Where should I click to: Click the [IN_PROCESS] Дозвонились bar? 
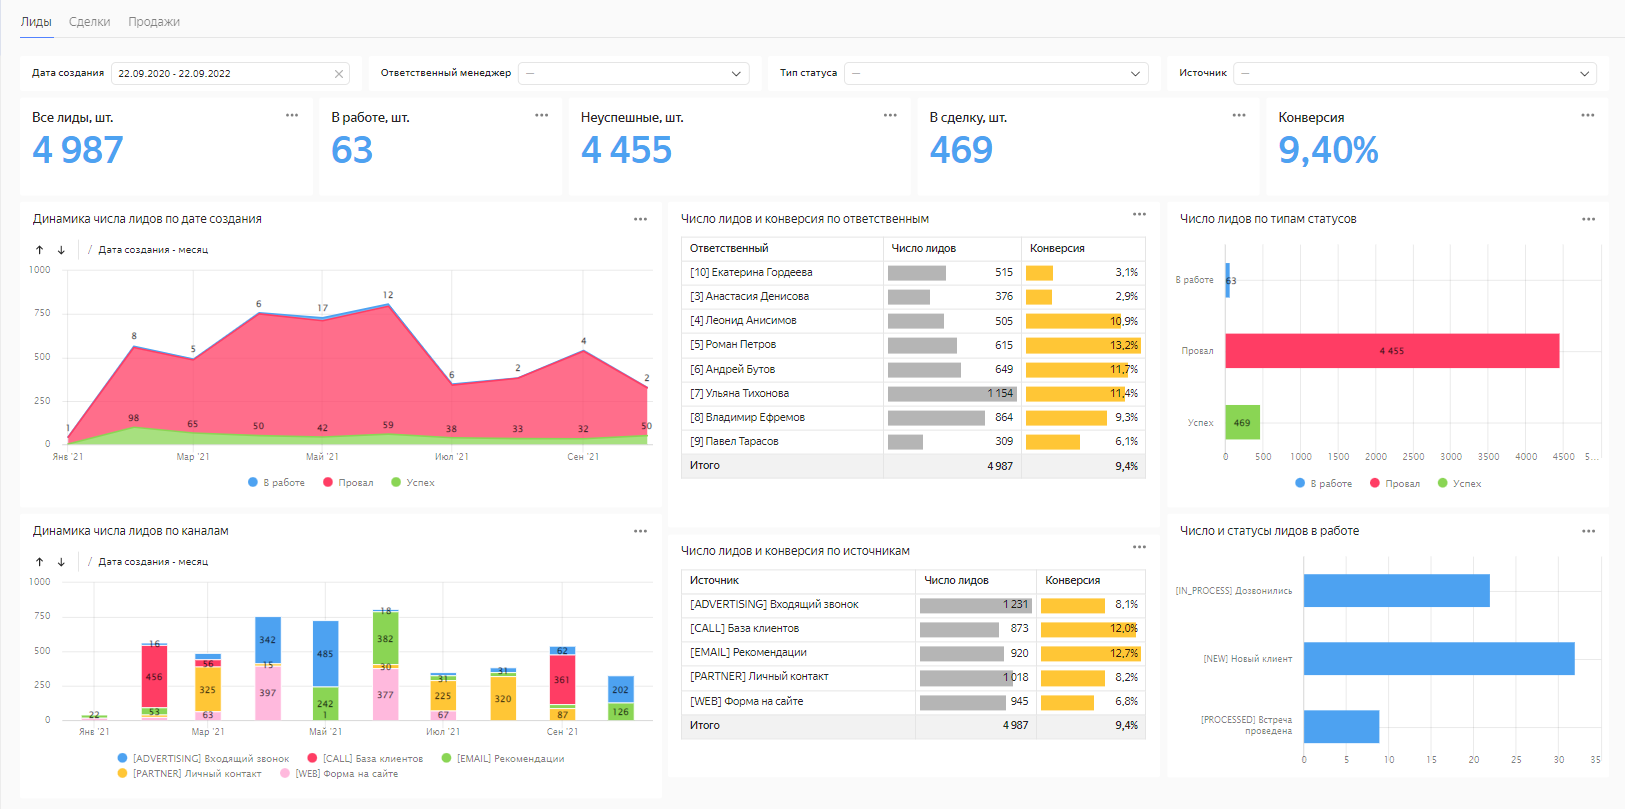(x=1397, y=590)
